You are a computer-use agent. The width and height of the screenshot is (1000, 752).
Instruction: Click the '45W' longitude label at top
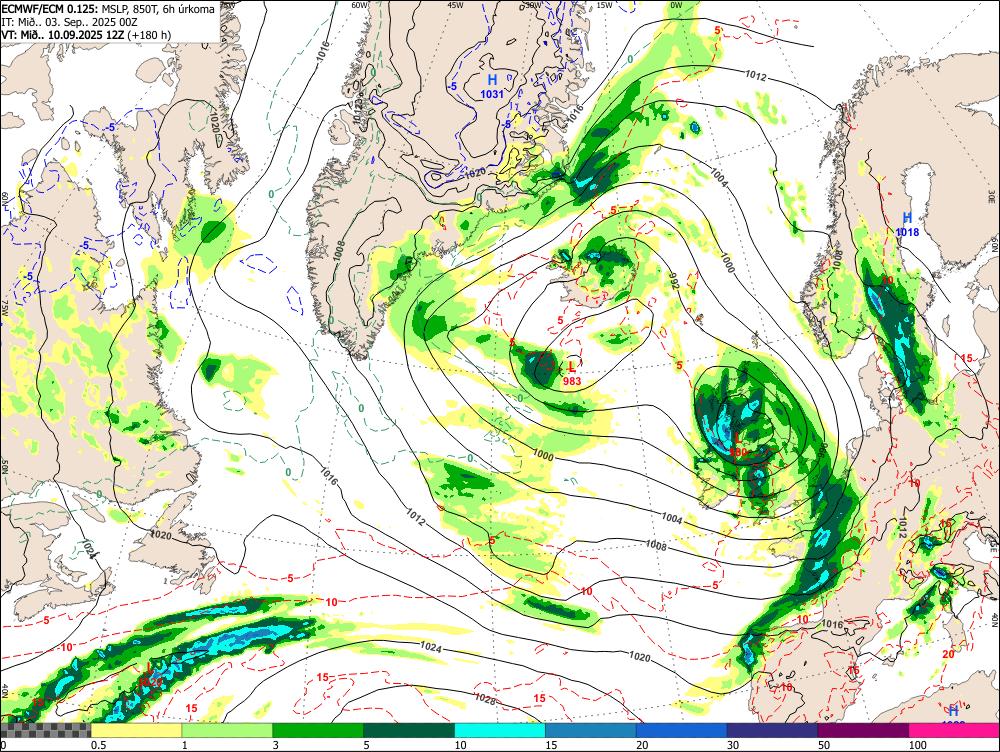(x=455, y=5)
